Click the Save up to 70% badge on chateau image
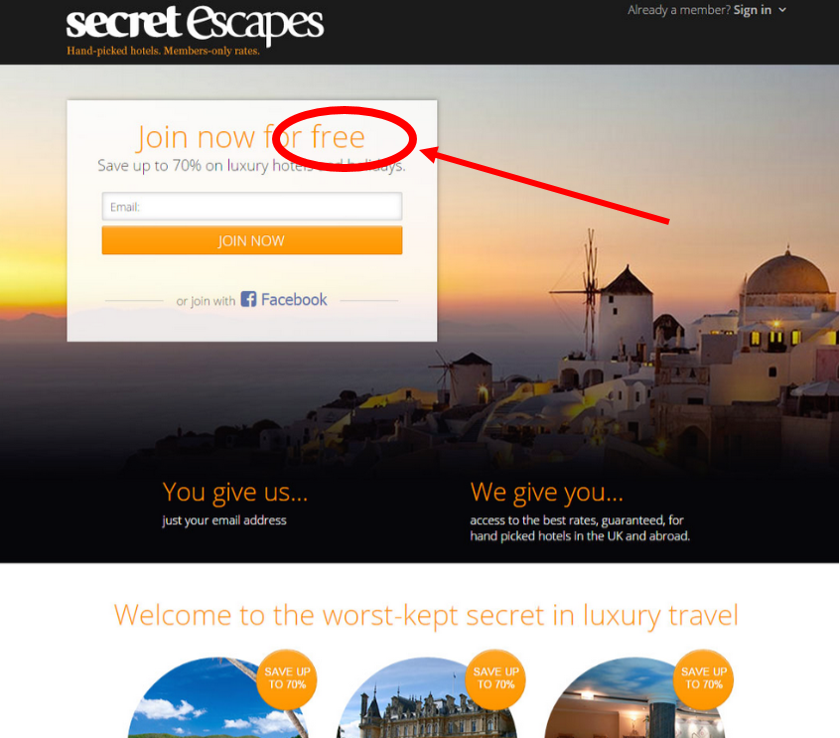The height and width of the screenshot is (738, 840). click(496, 679)
